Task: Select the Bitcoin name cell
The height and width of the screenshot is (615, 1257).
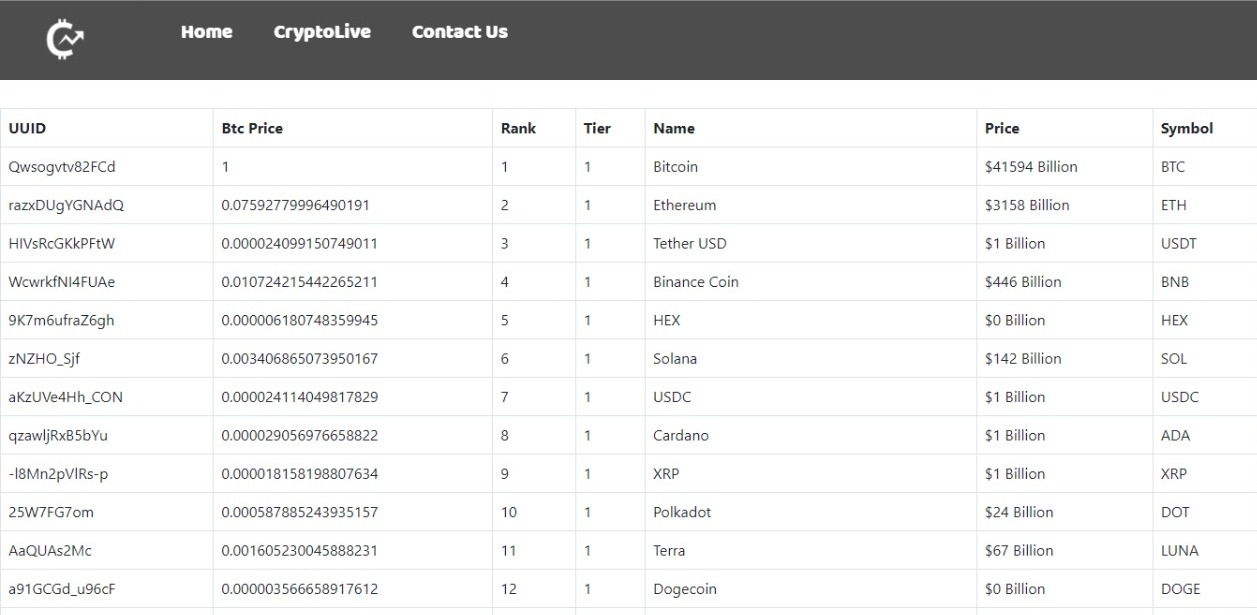Action: 811,167
